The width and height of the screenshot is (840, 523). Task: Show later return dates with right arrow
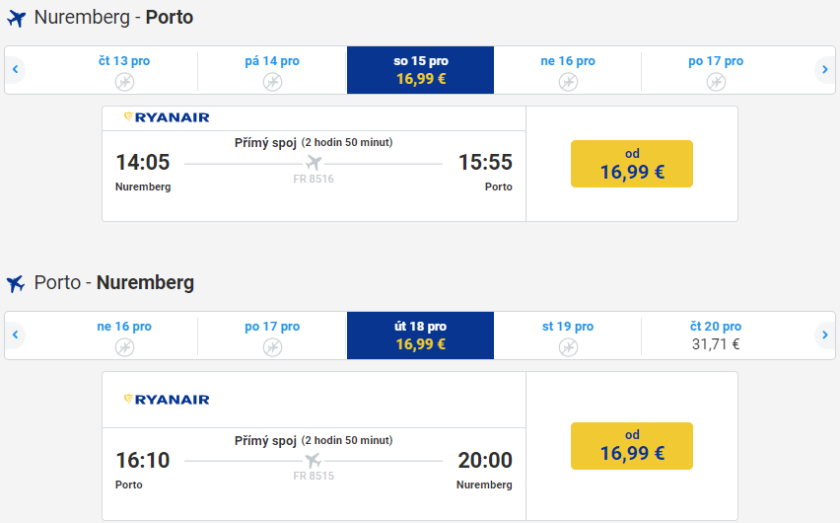pyautogui.click(x=824, y=335)
